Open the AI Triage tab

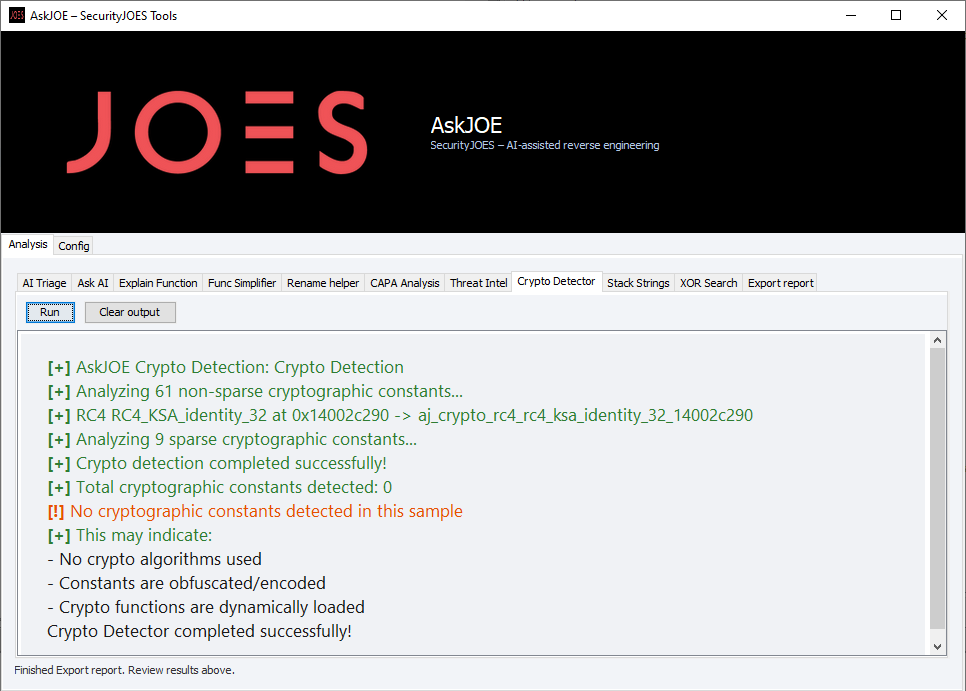click(44, 283)
